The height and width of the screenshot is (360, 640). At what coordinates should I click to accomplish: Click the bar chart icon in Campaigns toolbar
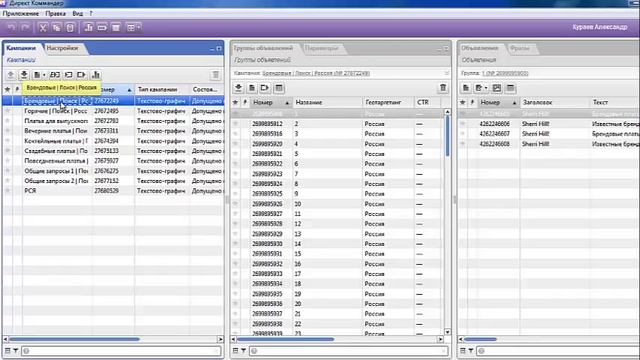point(96,75)
